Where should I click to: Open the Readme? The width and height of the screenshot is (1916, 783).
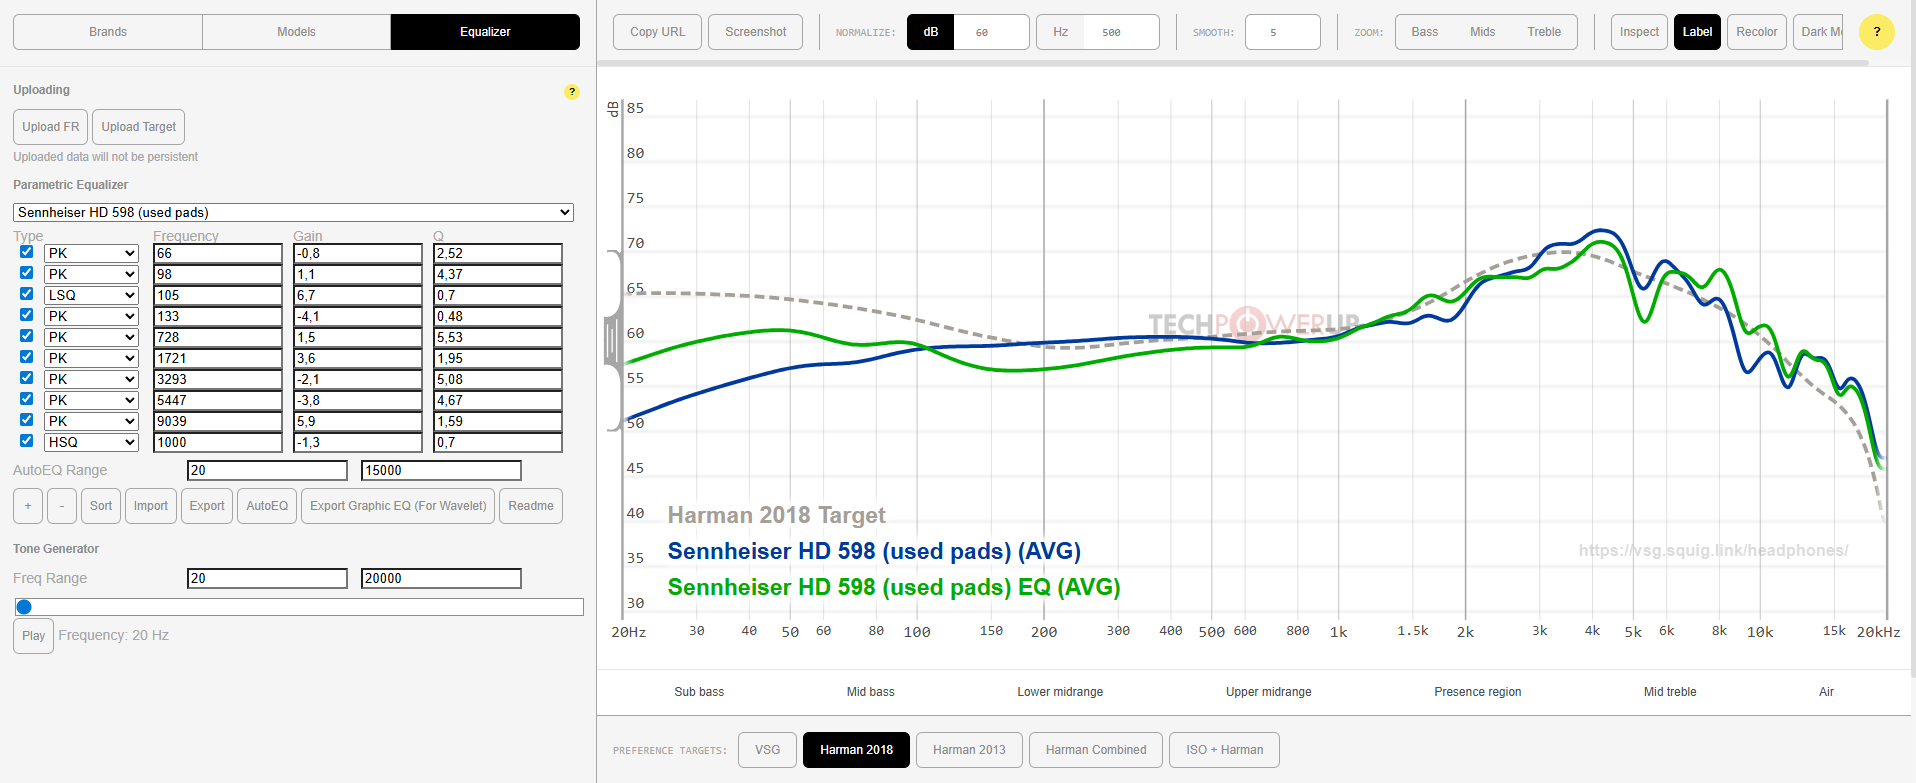tap(531, 506)
